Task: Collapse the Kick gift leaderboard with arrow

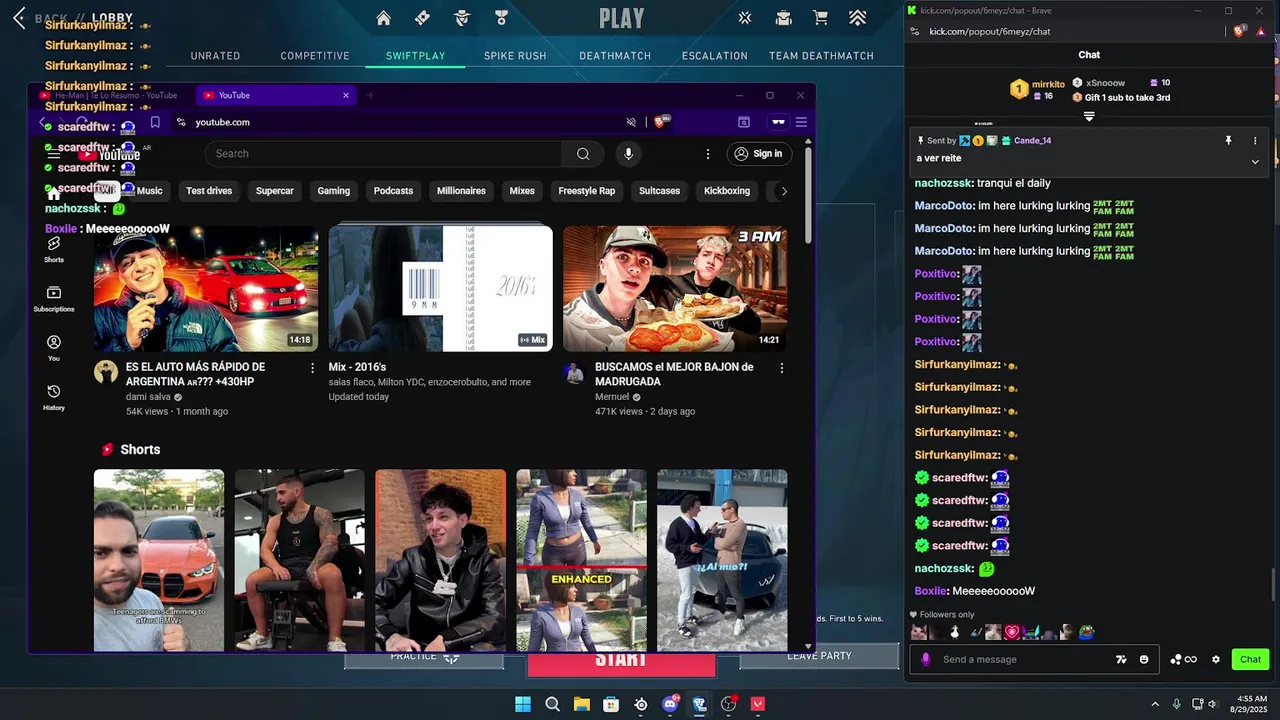Action: click(1089, 117)
